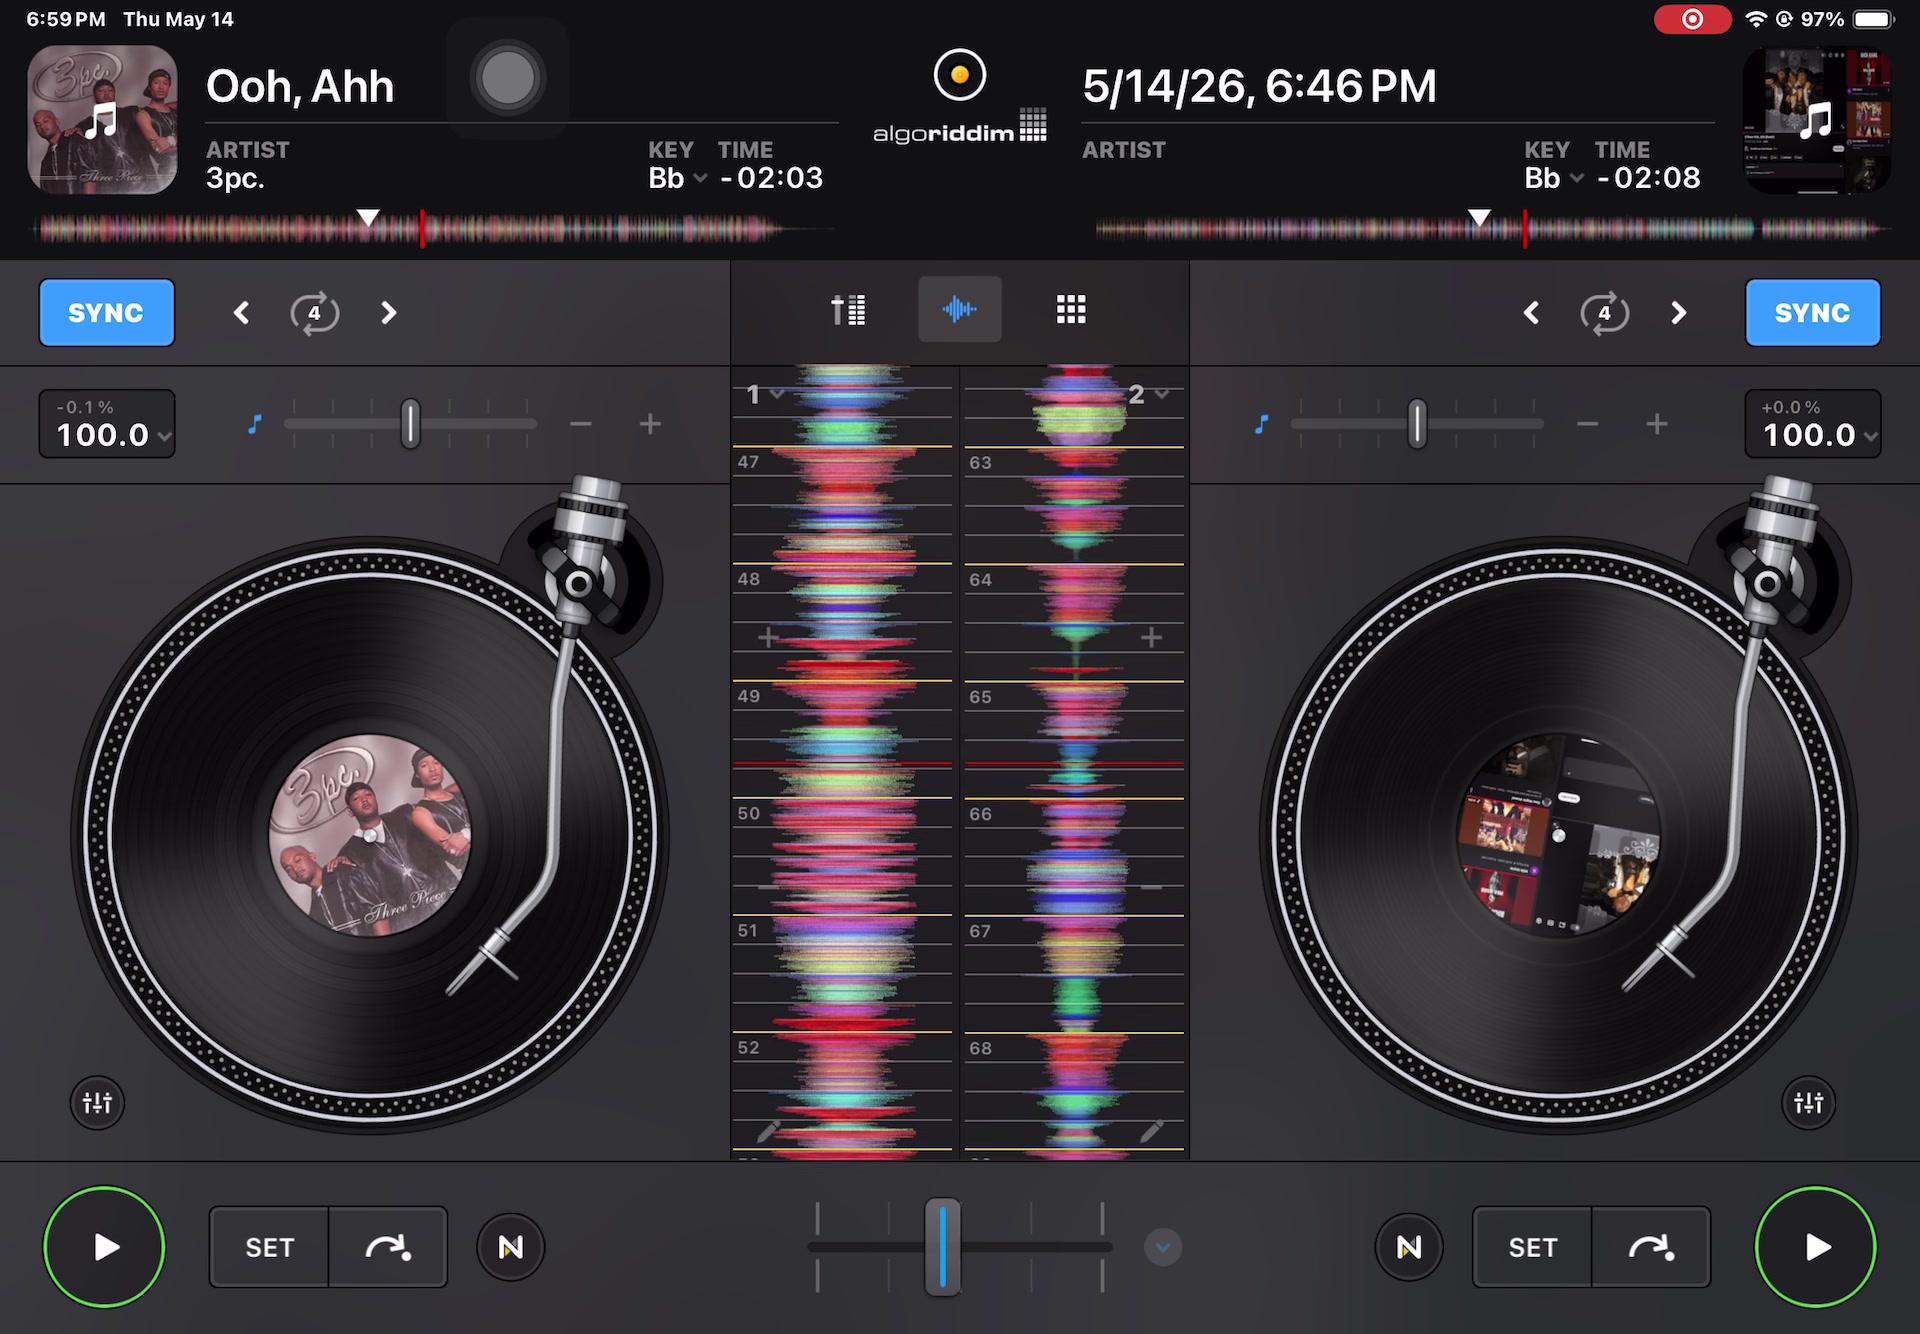Tap the Neural Mix button on left deck
This screenshot has width=1920, height=1334.
click(x=510, y=1247)
